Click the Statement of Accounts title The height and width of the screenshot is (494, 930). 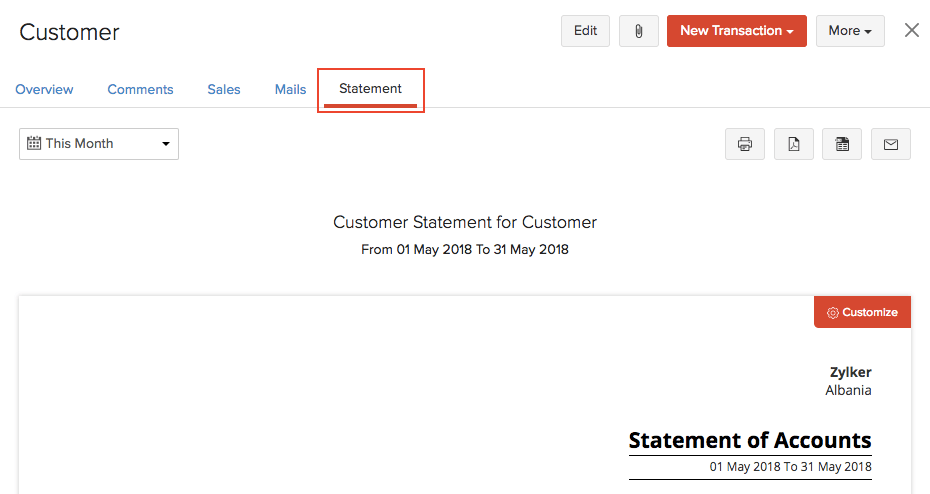(750, 440)
